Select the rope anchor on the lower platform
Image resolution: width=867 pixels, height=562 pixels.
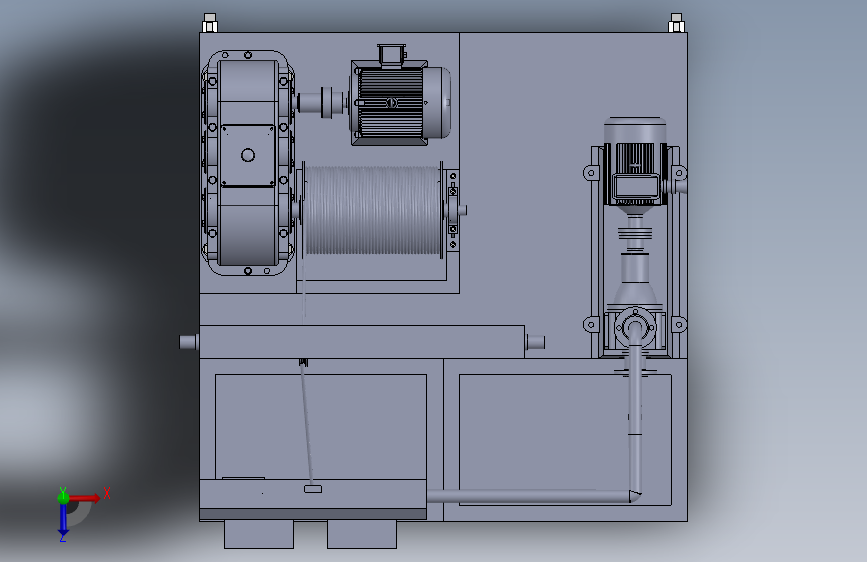coord(313,489)
